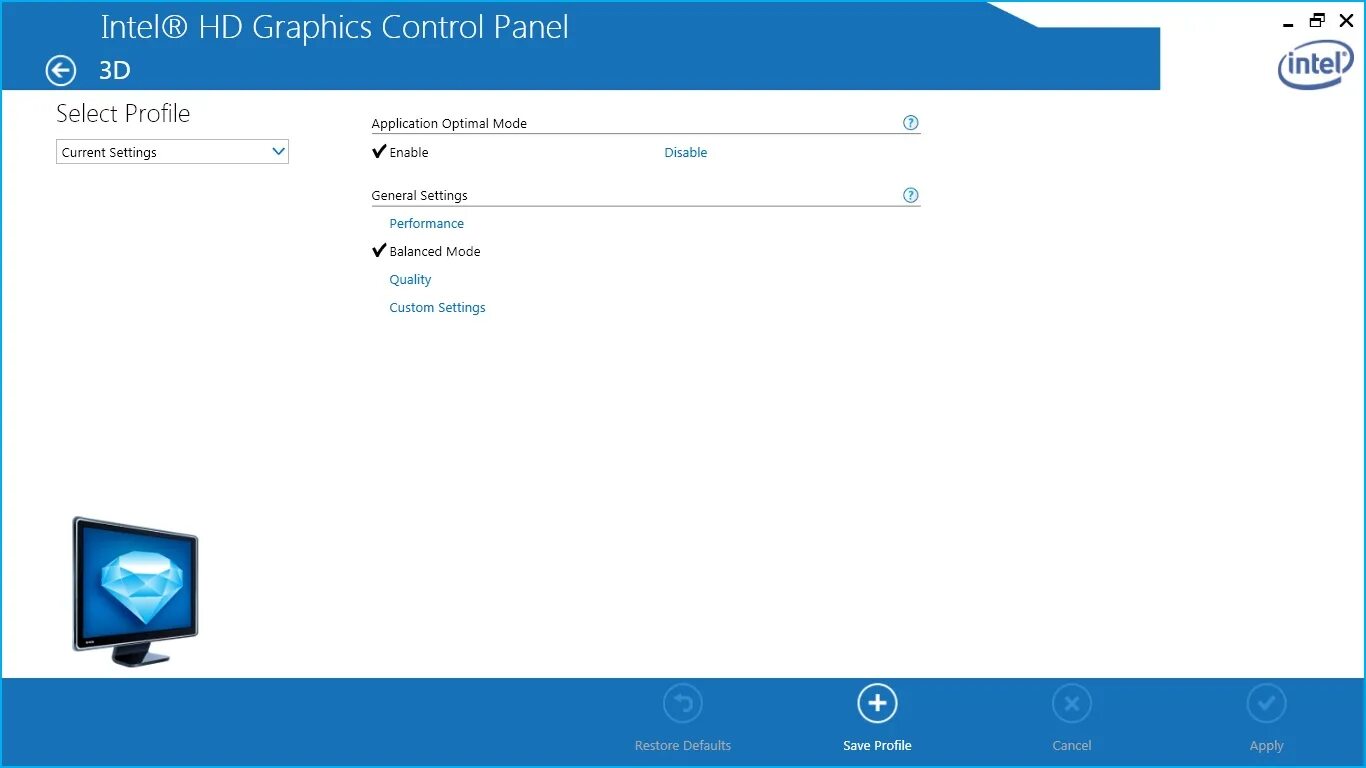
Task: Click the General Settings heading
Action: [420, 196]
